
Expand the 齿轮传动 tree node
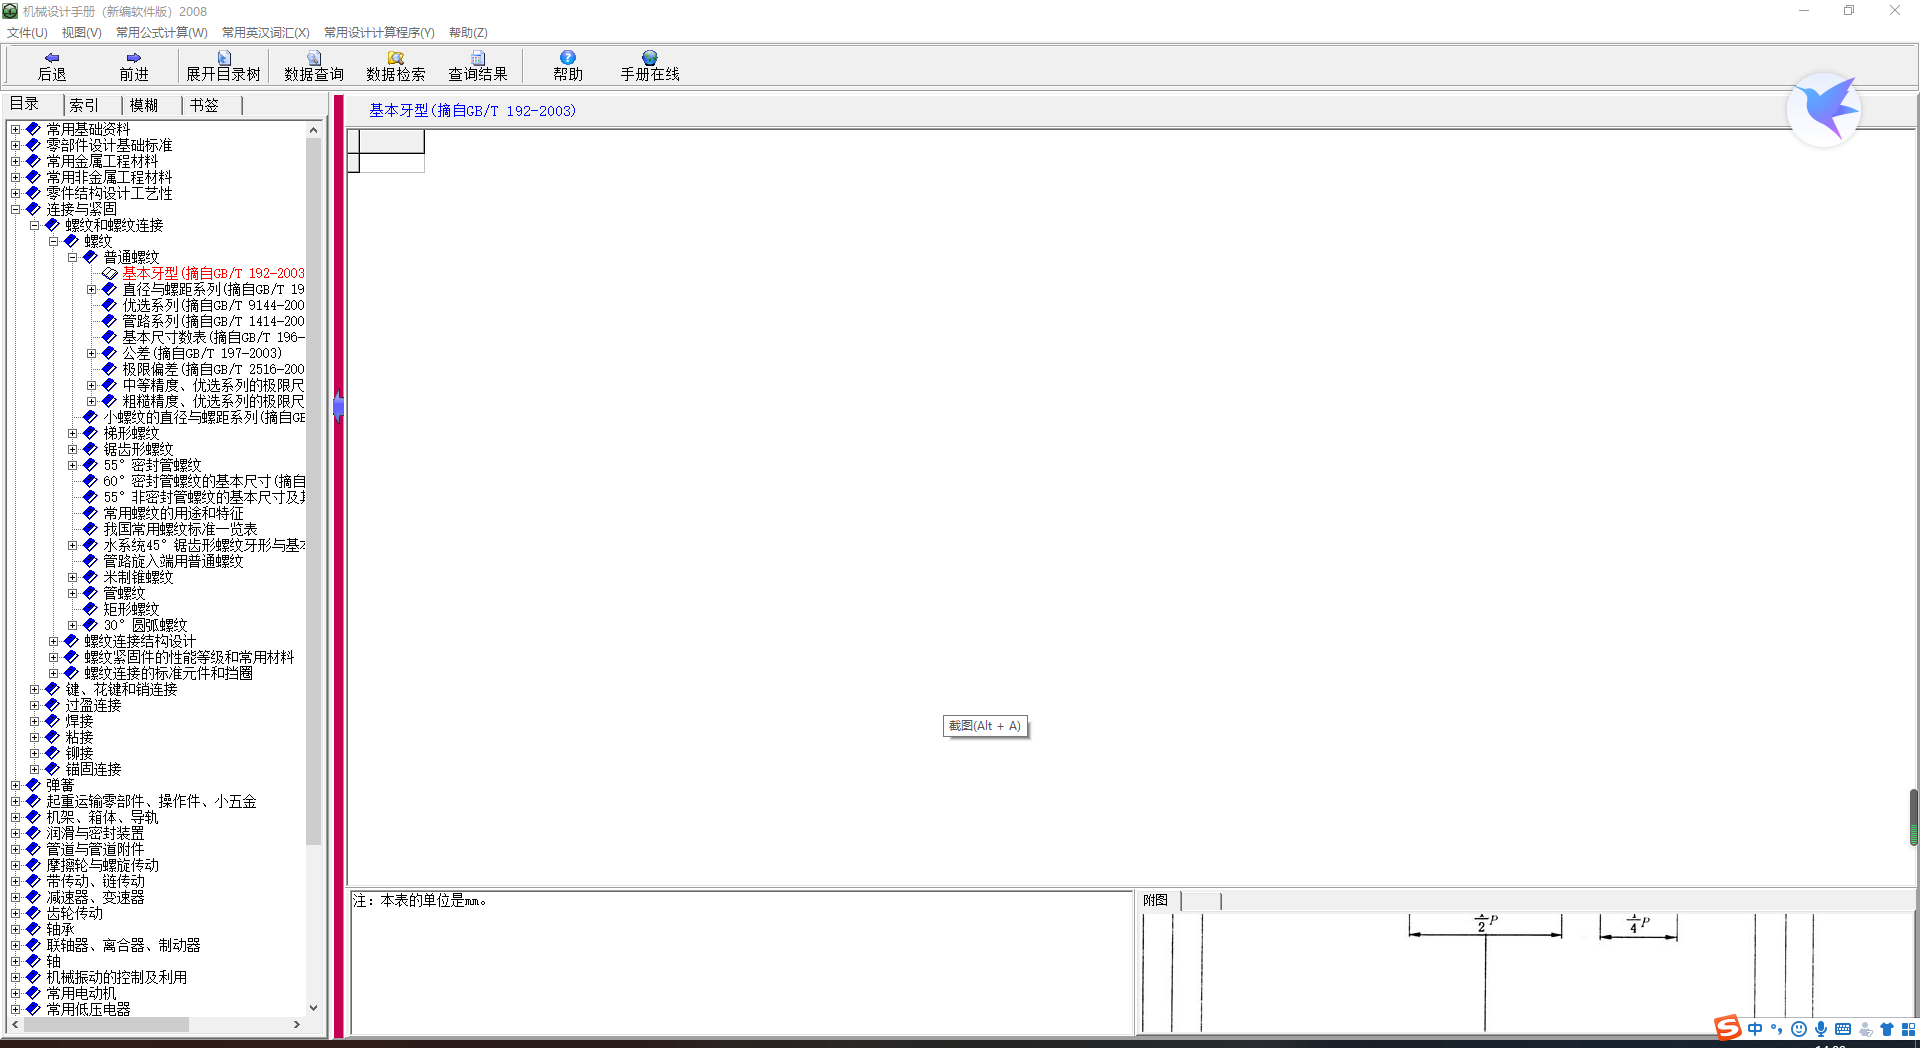click(16, 914)
